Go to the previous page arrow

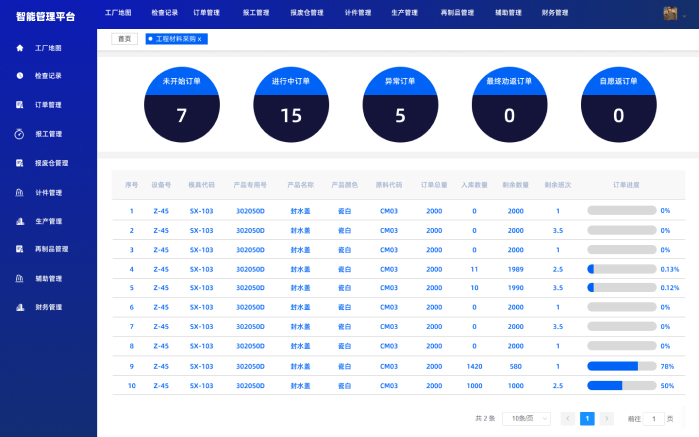point(568,419)
